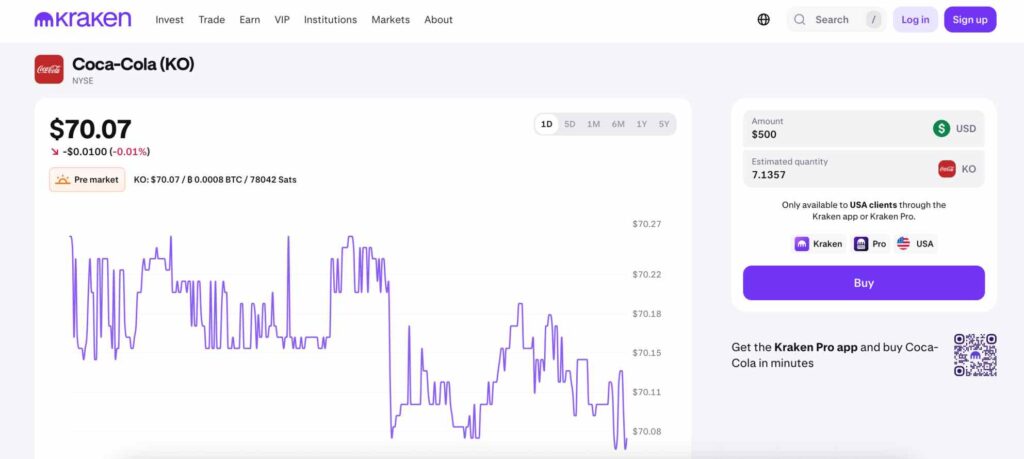Open the language globe icon
The height and width of the screenshot is (459, 1024).
tap(763, 20)
